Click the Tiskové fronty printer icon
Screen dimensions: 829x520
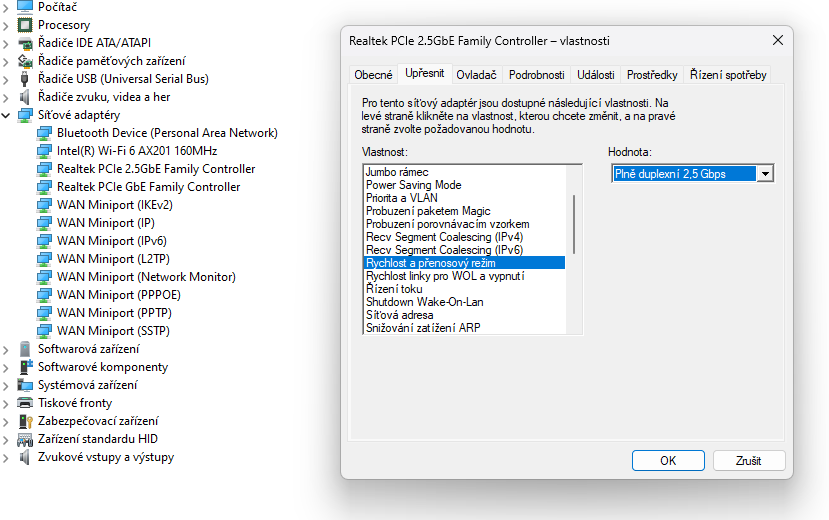[x=26, y=403]
